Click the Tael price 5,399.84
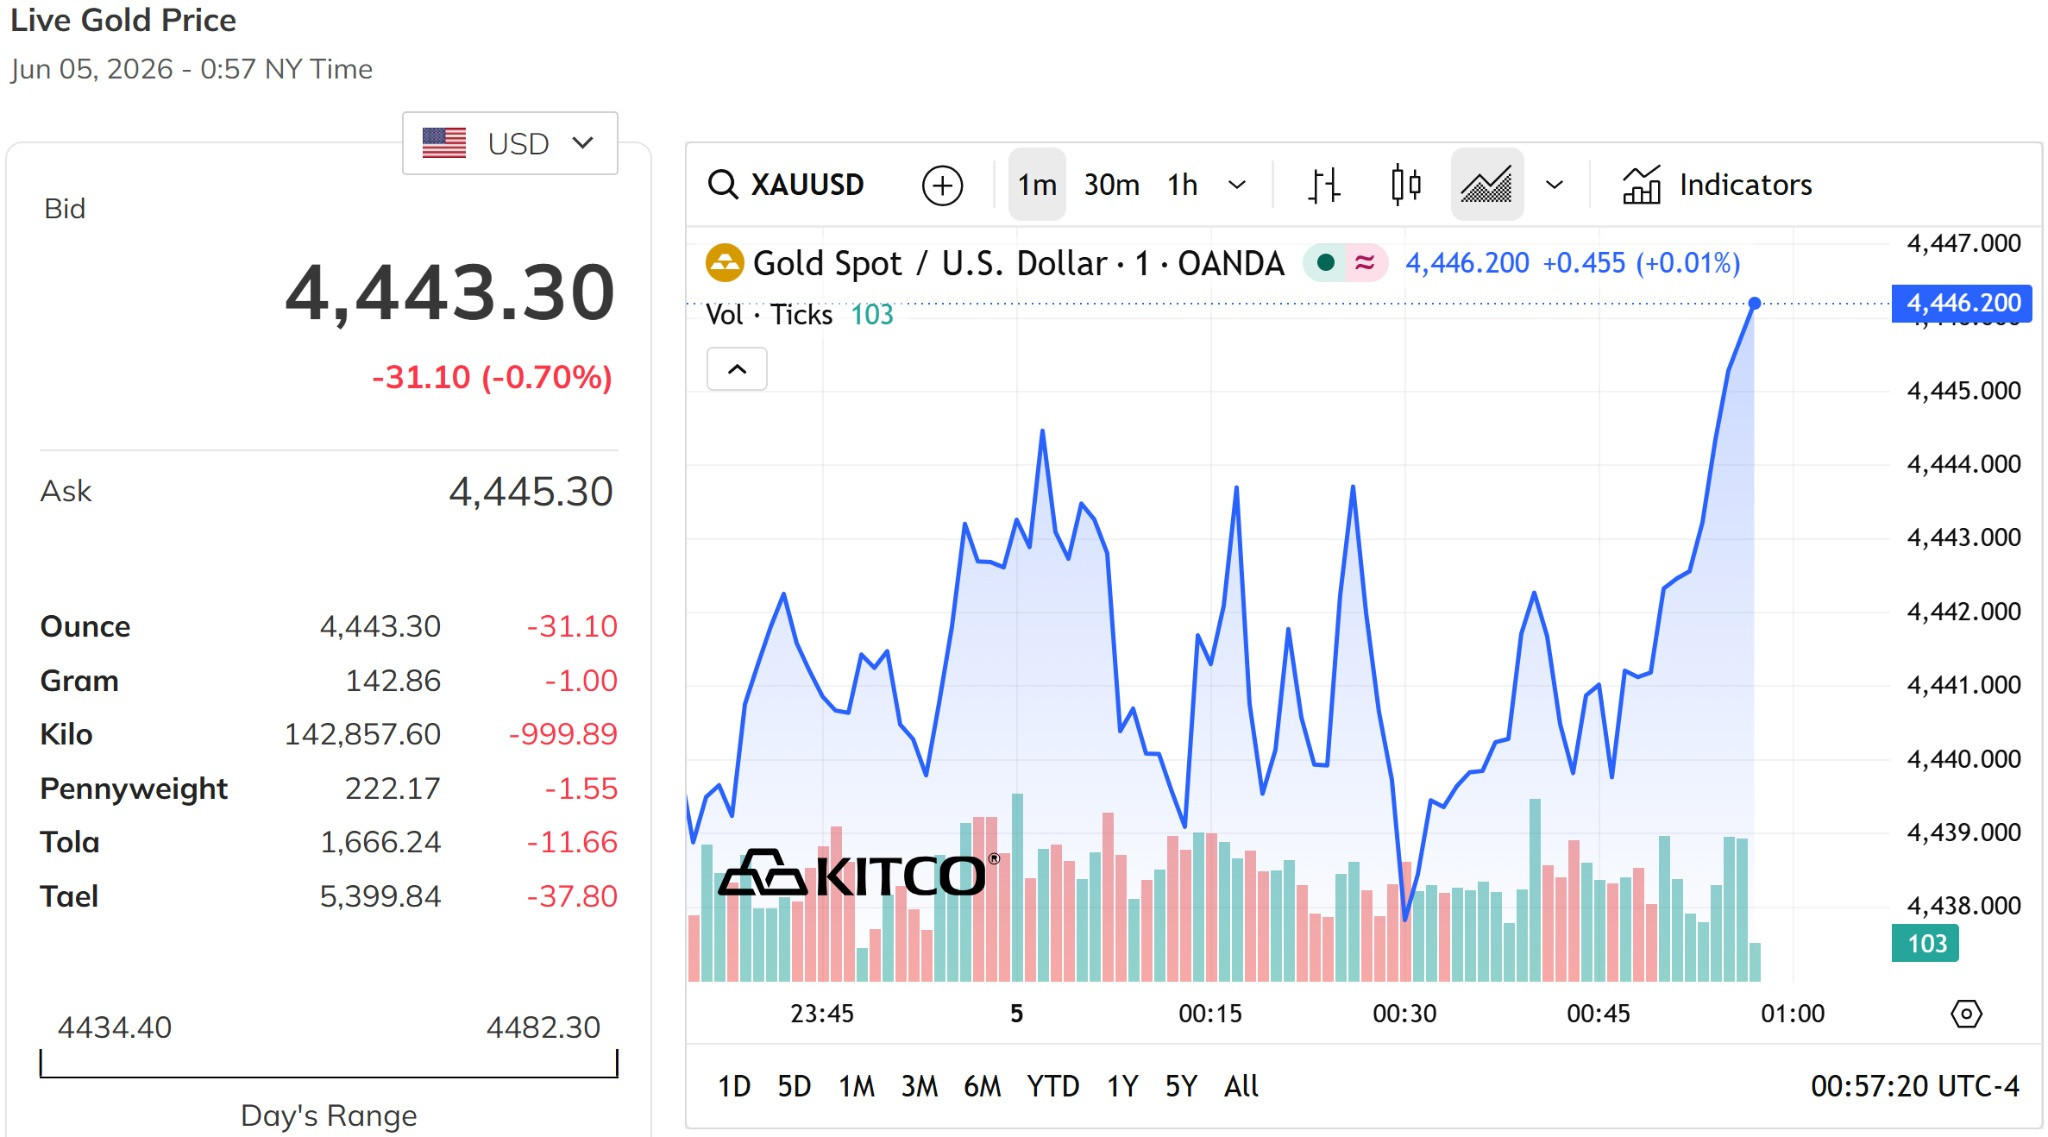The width and height of the screenshot is (2048, 1137). coord(380,897)
